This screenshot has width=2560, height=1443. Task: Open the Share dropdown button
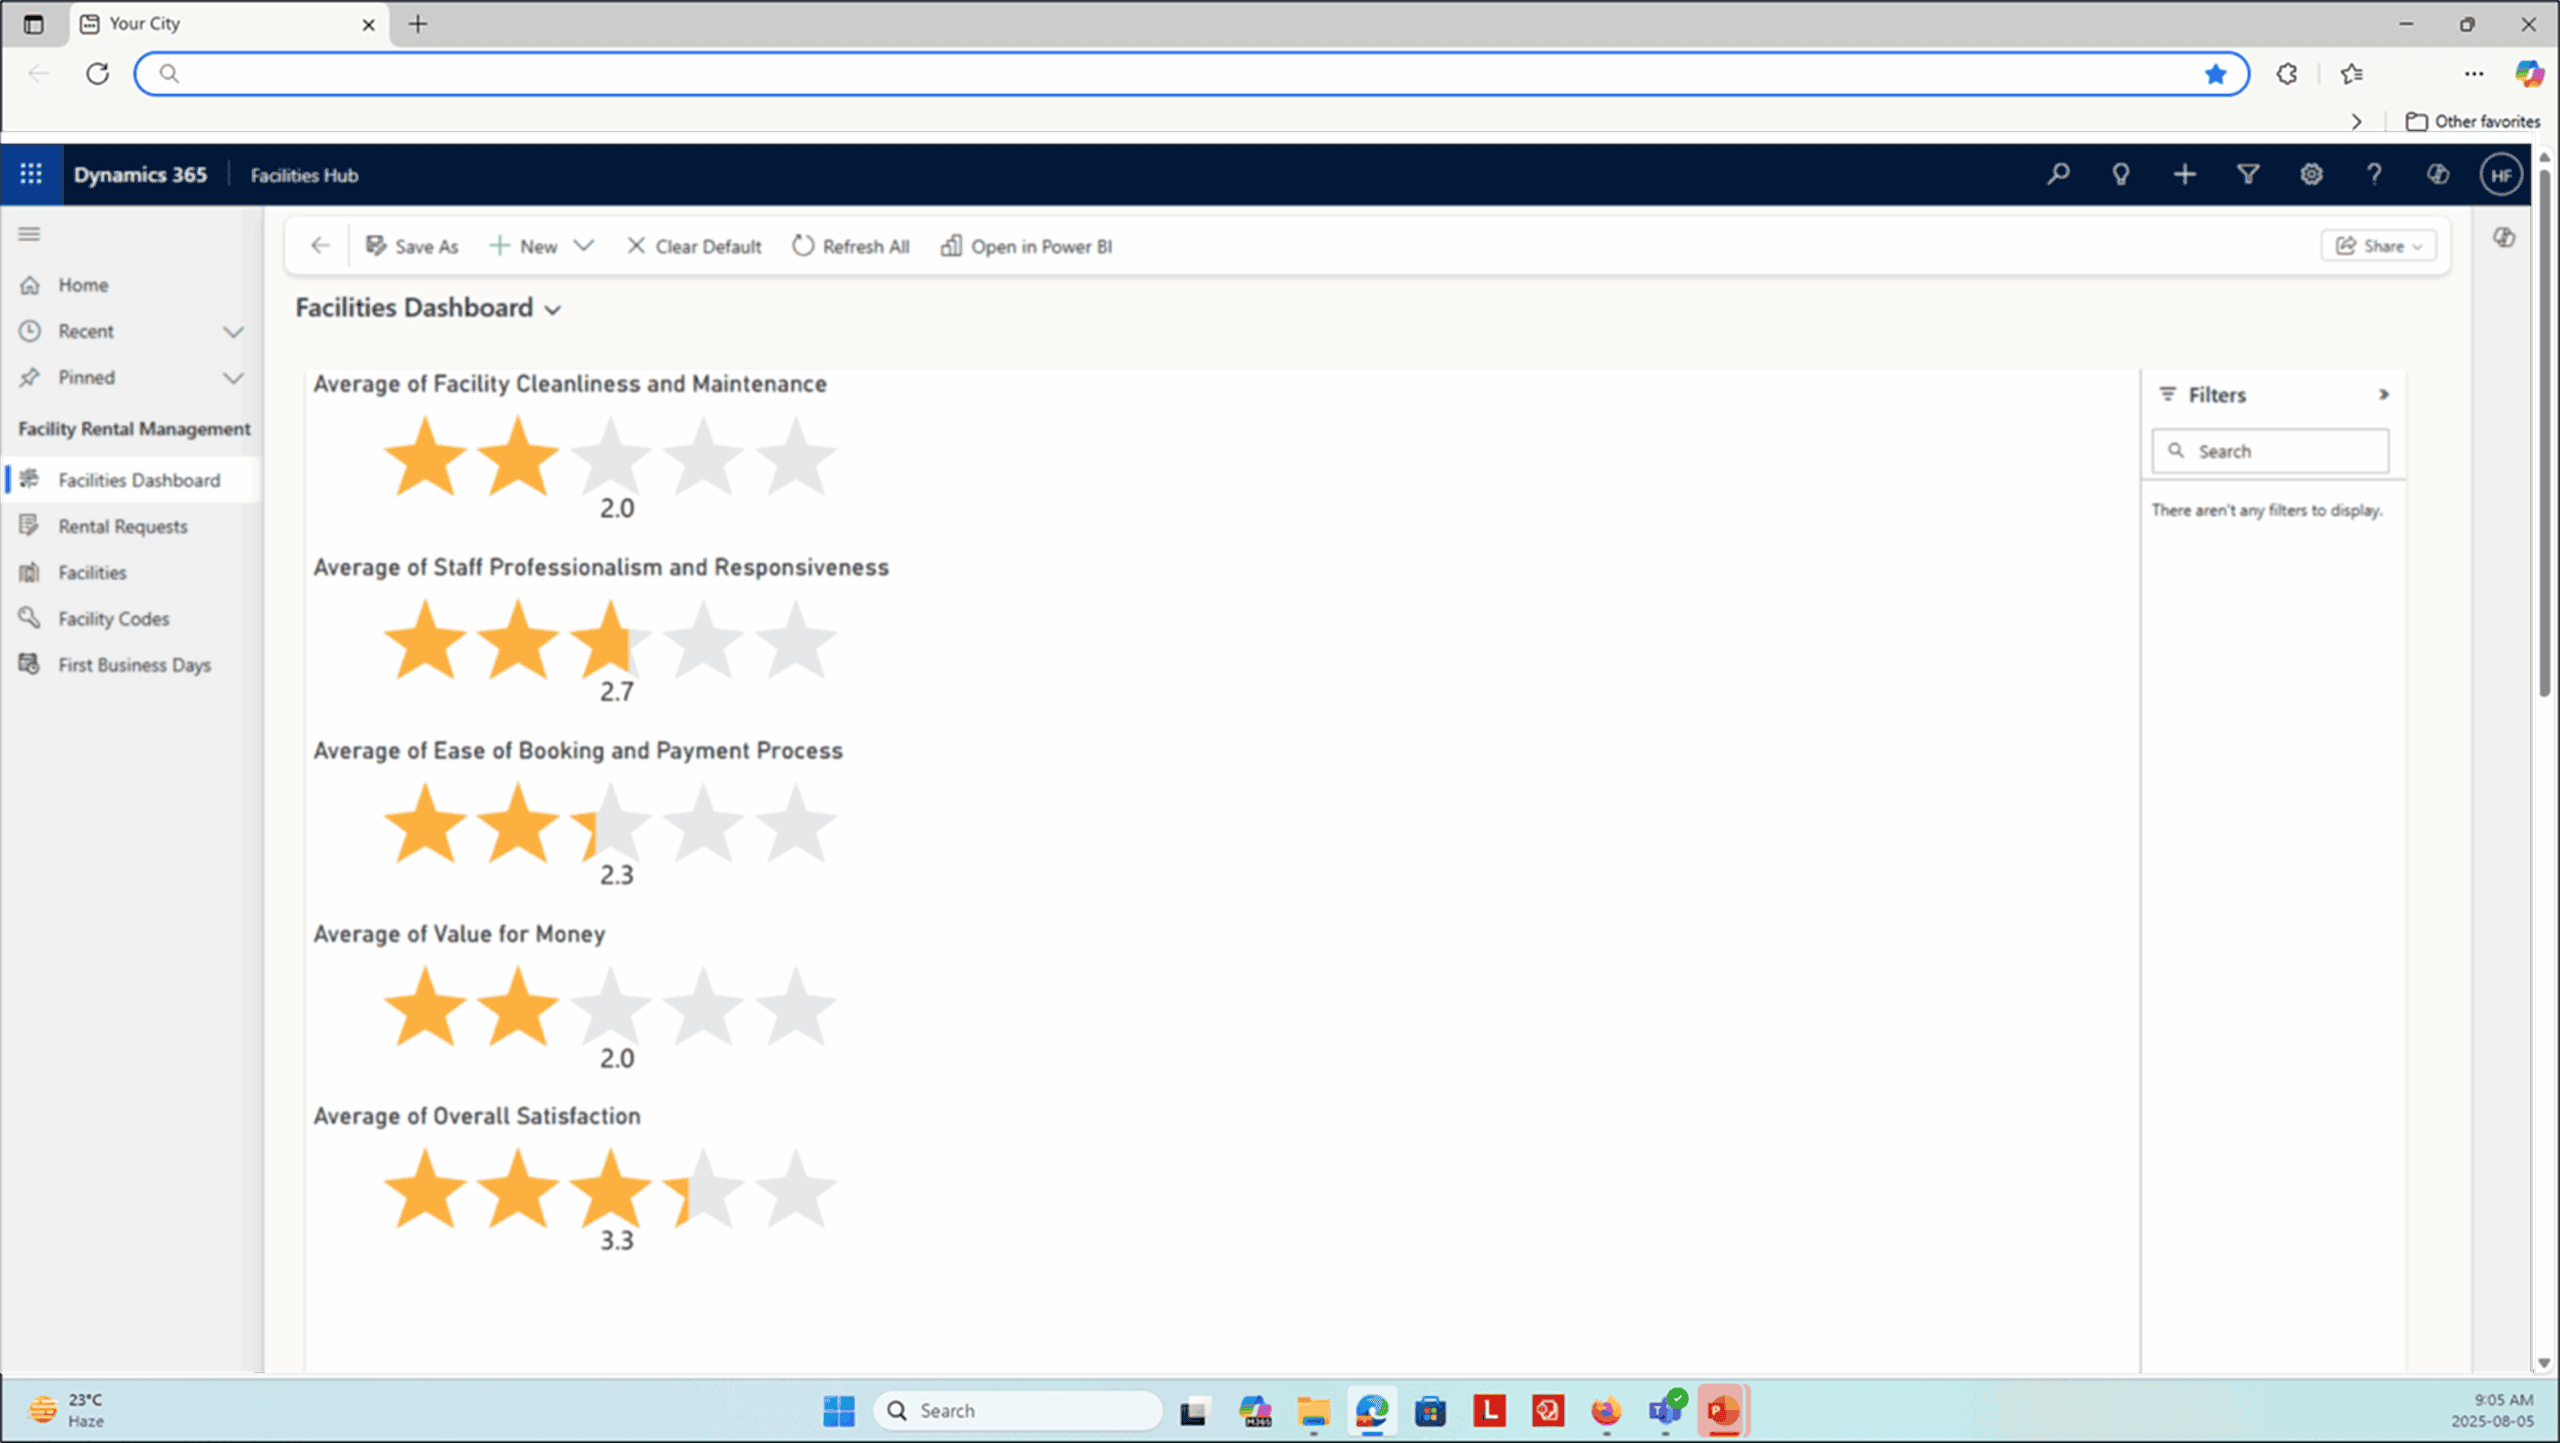(x=2379, y=246)
